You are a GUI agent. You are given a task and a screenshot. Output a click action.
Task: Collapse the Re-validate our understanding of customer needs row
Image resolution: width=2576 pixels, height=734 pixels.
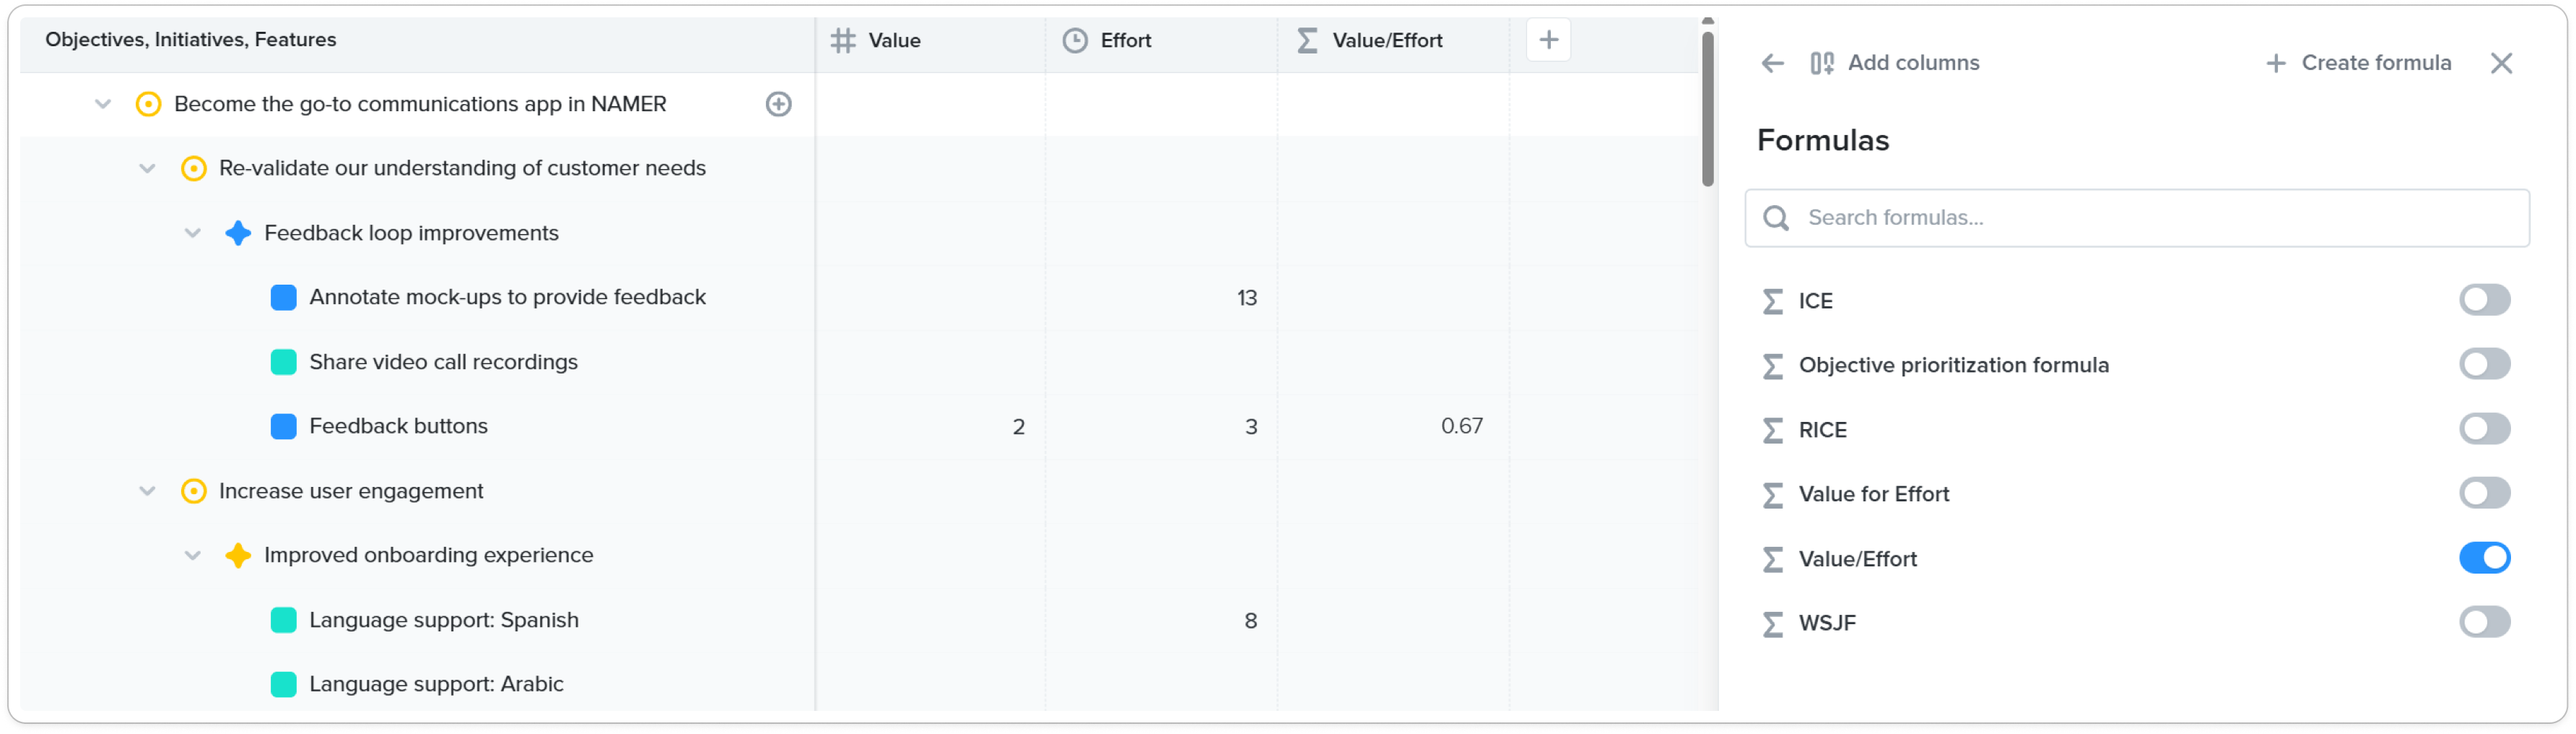pyautogui.click(x=147, y=168)
